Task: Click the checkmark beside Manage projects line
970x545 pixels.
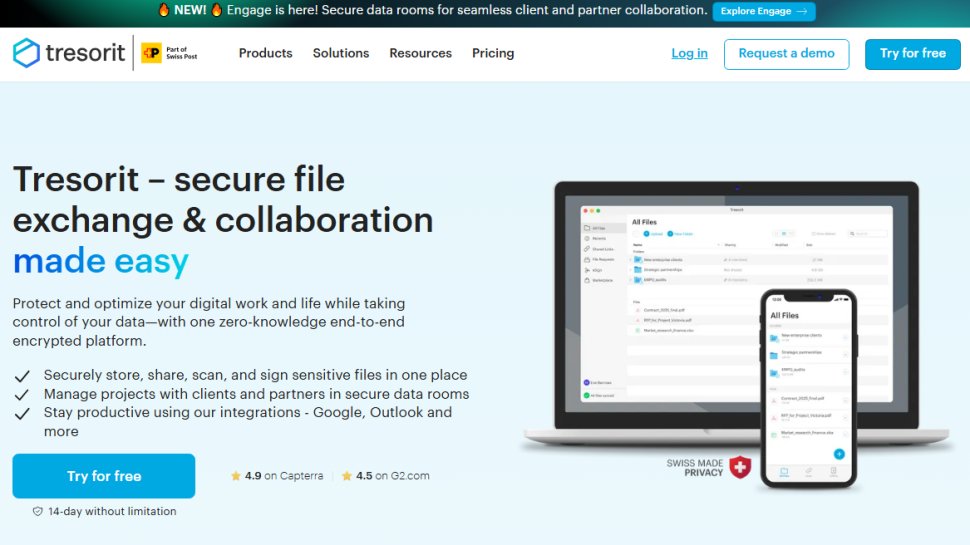Action: (x=22, y=395)
